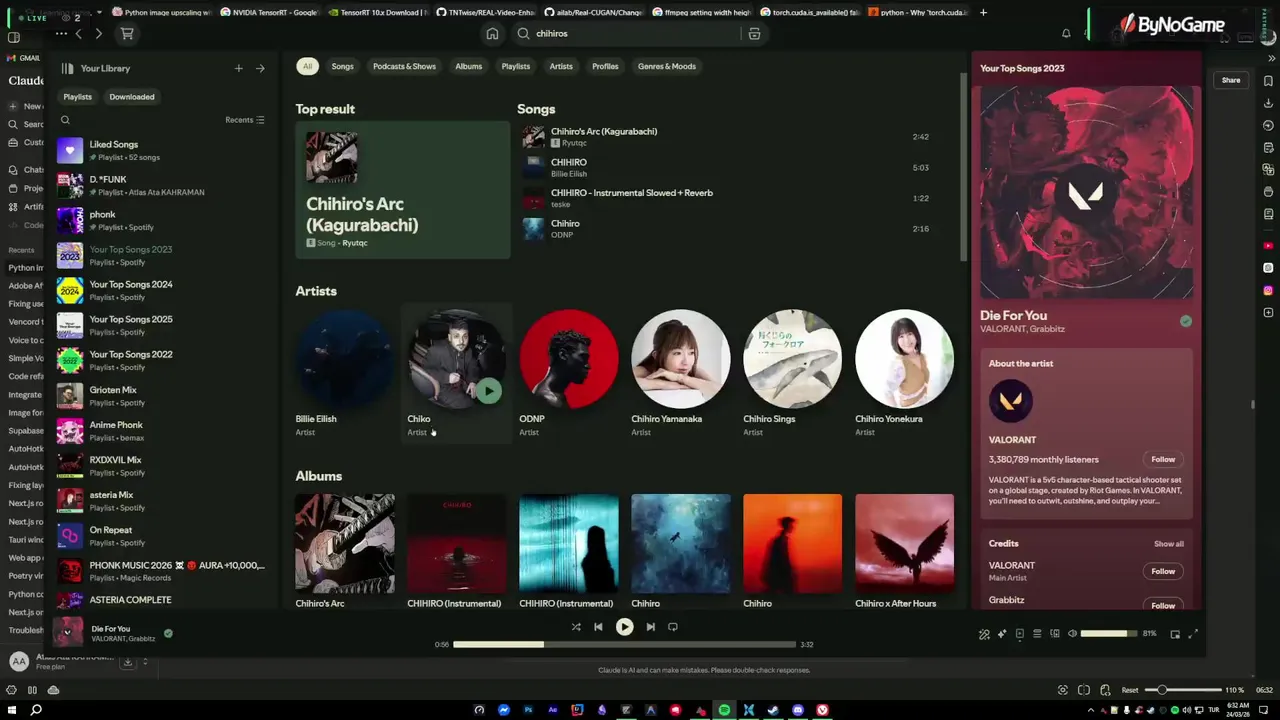Open the Browse icon in search bar

754,33
